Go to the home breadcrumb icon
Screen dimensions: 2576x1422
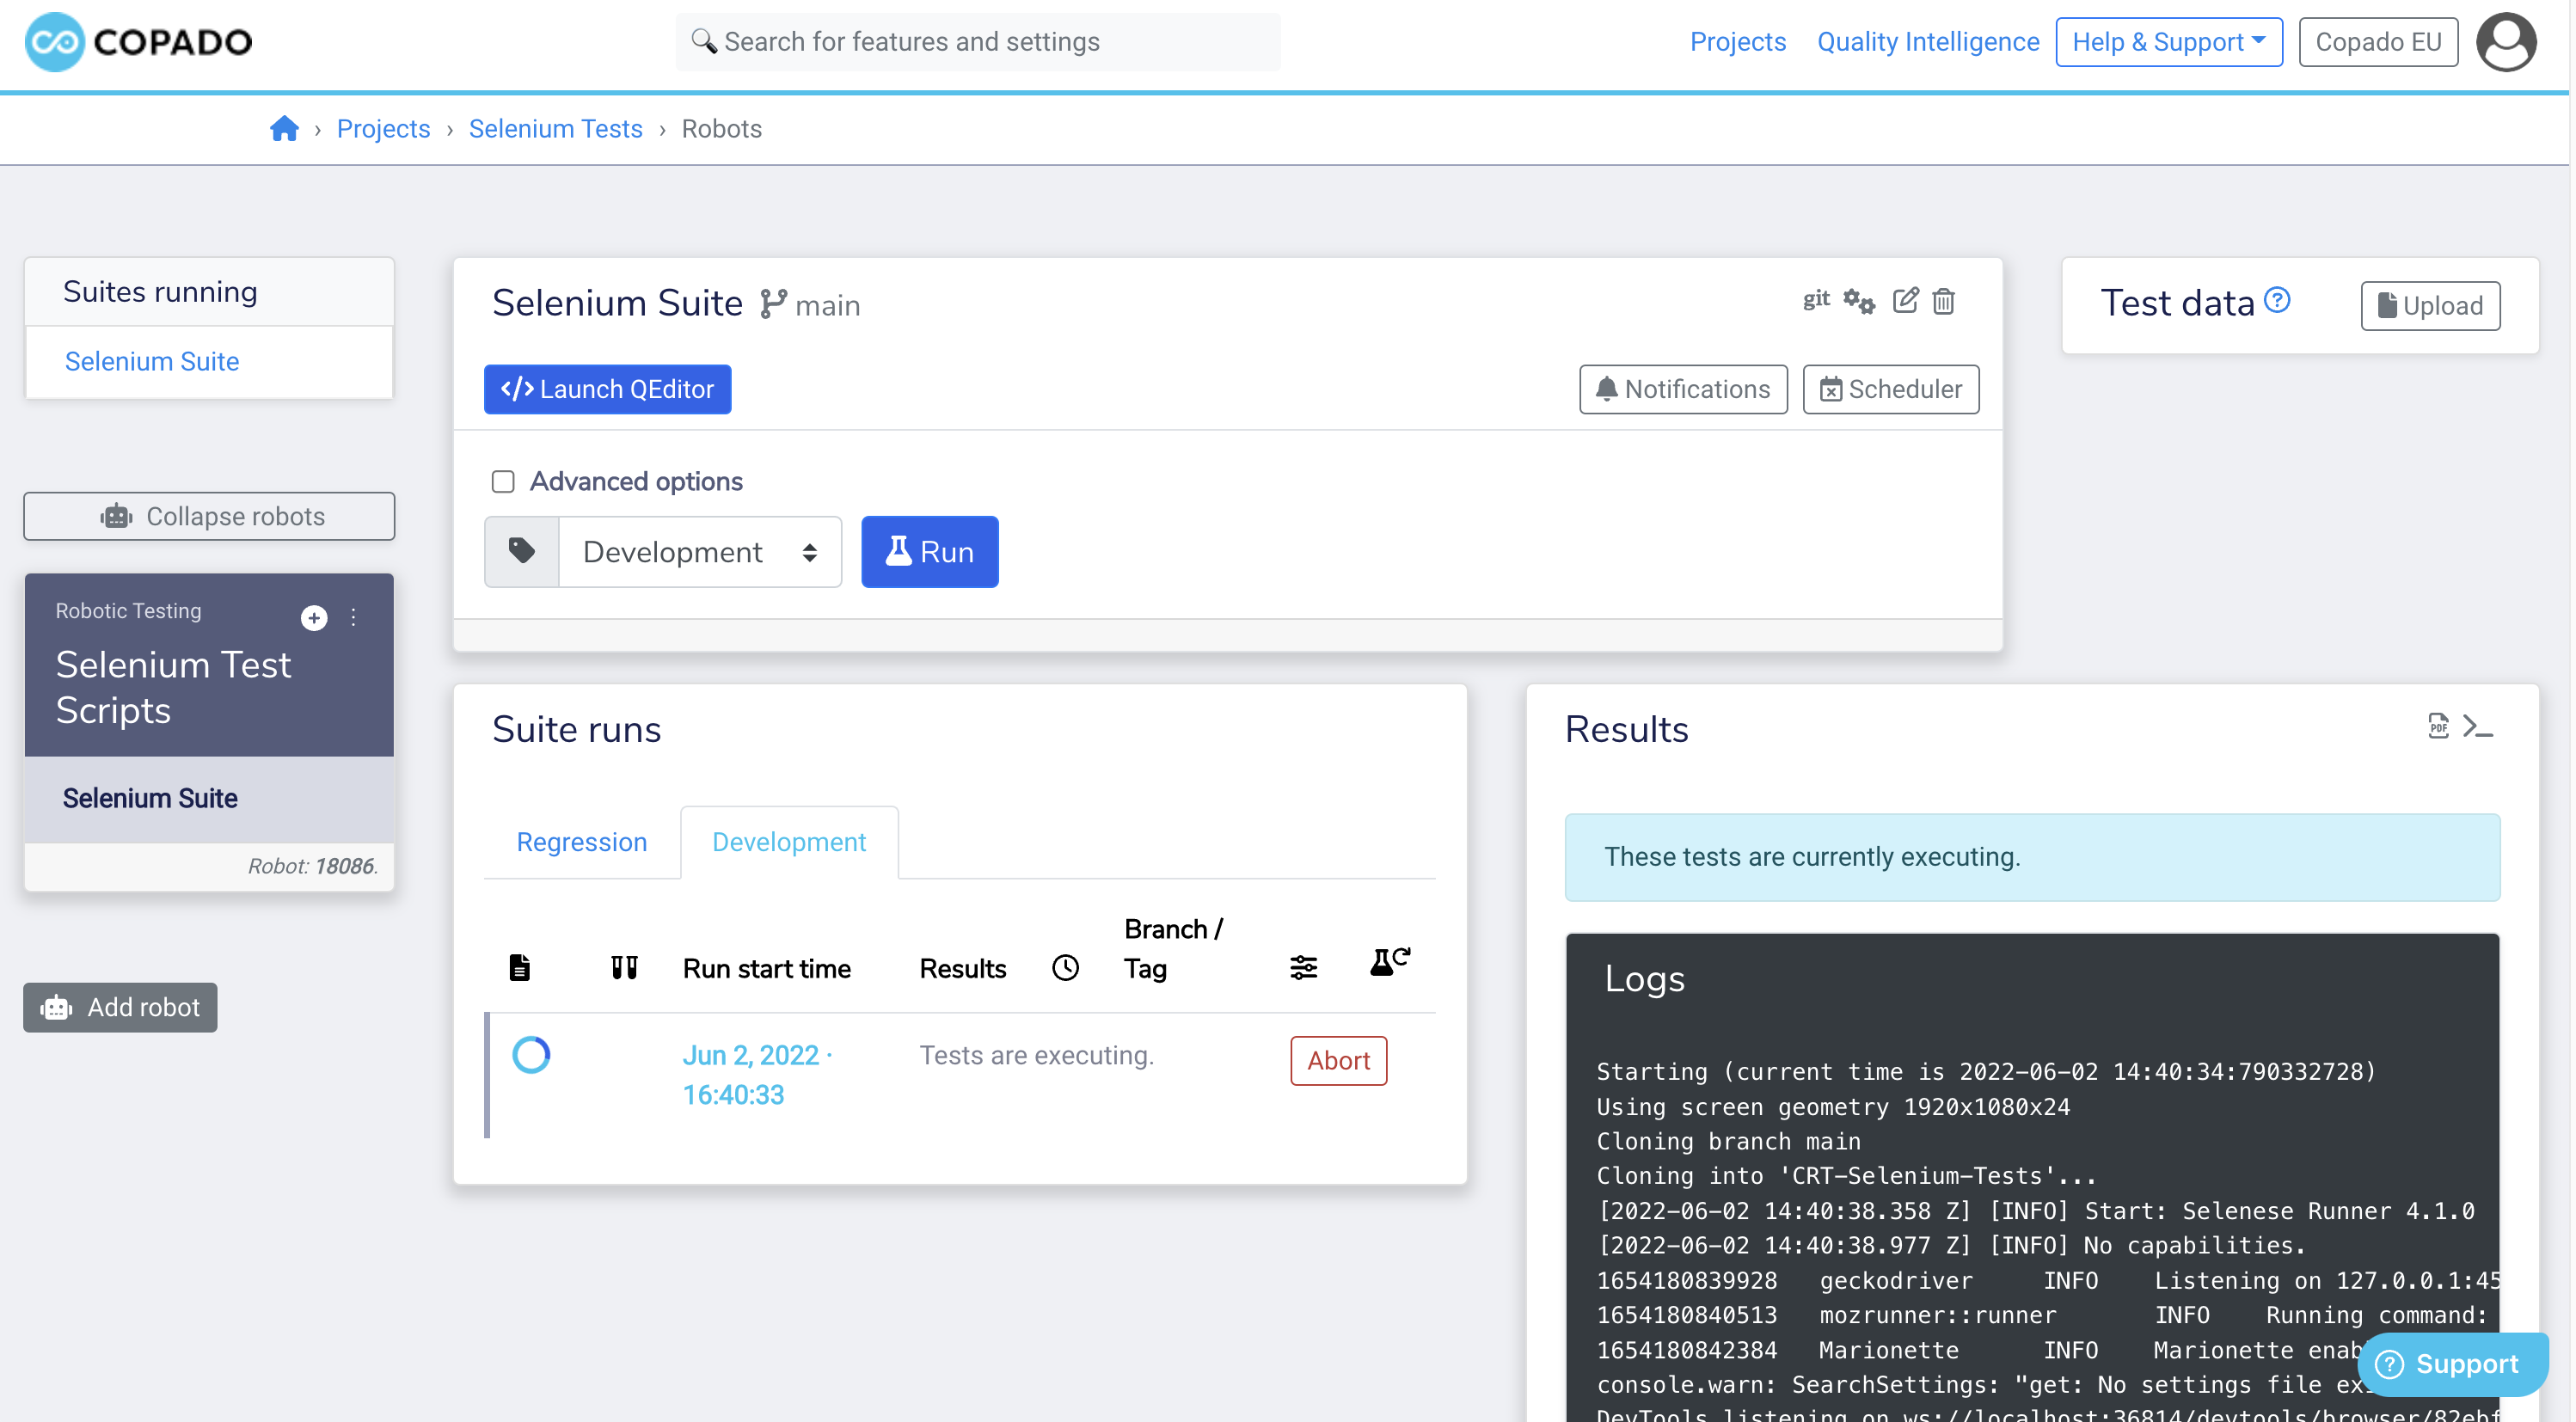coord(284,129)
